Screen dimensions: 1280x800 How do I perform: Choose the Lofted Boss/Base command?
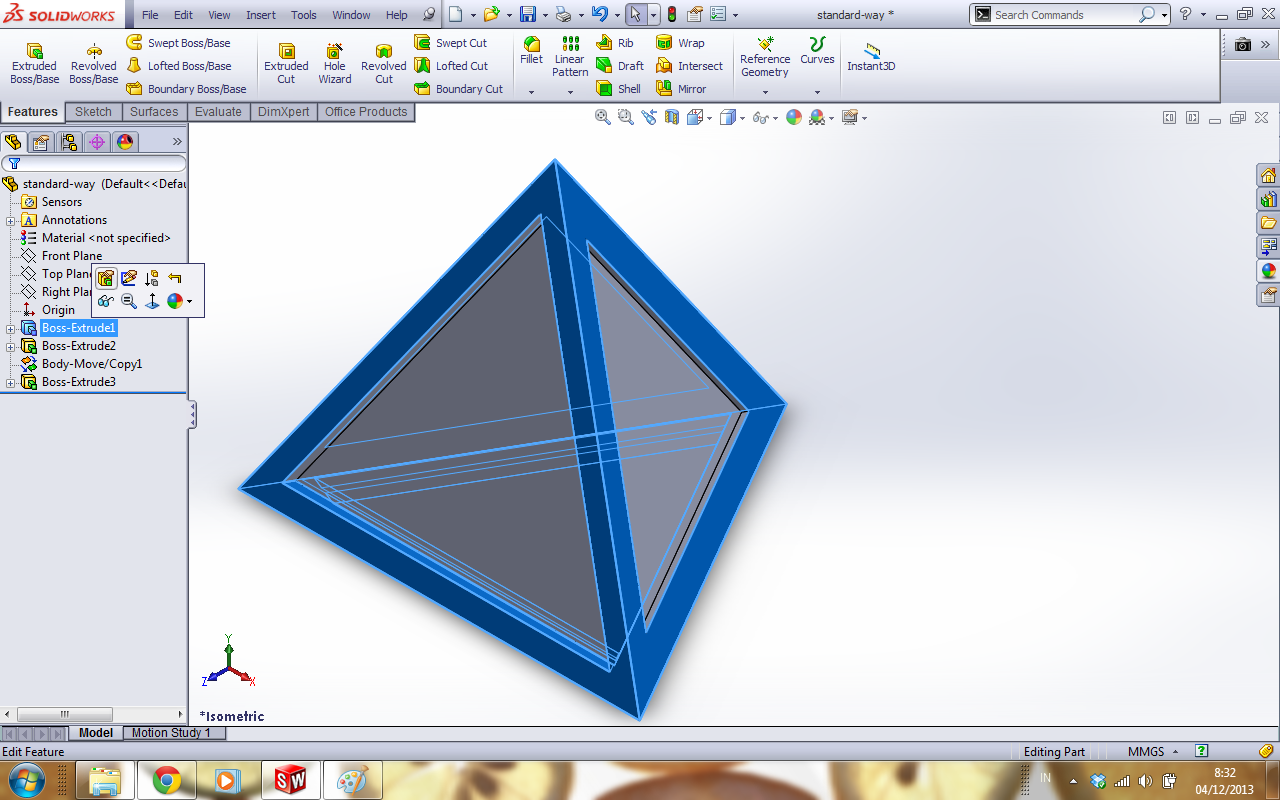coord(179,66)
